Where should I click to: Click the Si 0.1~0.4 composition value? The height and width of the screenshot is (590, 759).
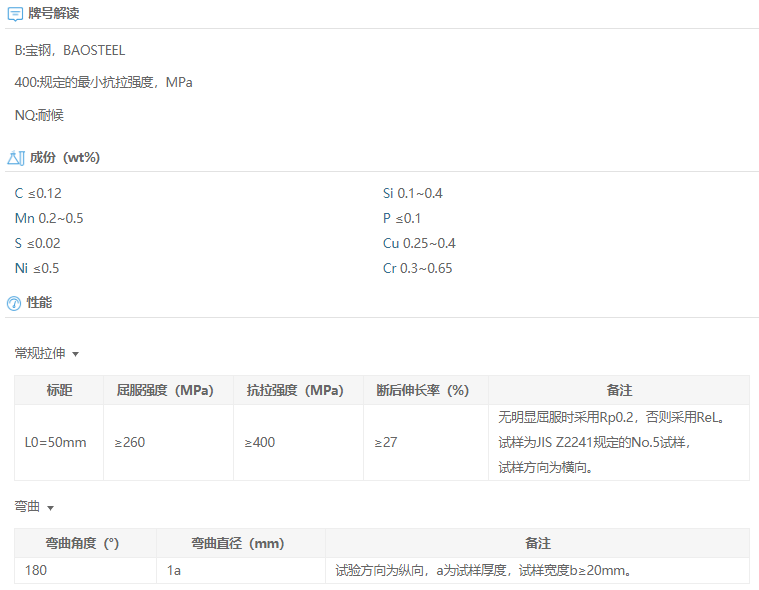(x=412, y=194)
